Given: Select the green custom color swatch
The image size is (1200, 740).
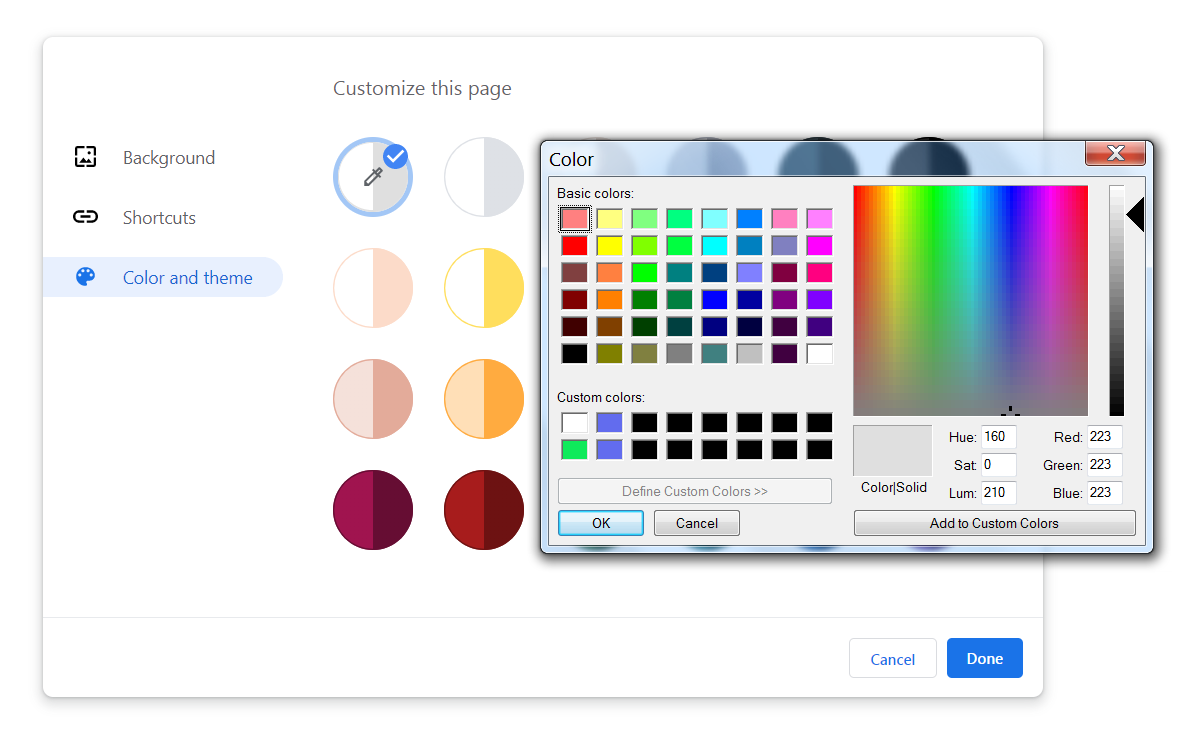Looking at the screenshot, I should (x=574, y=449).
